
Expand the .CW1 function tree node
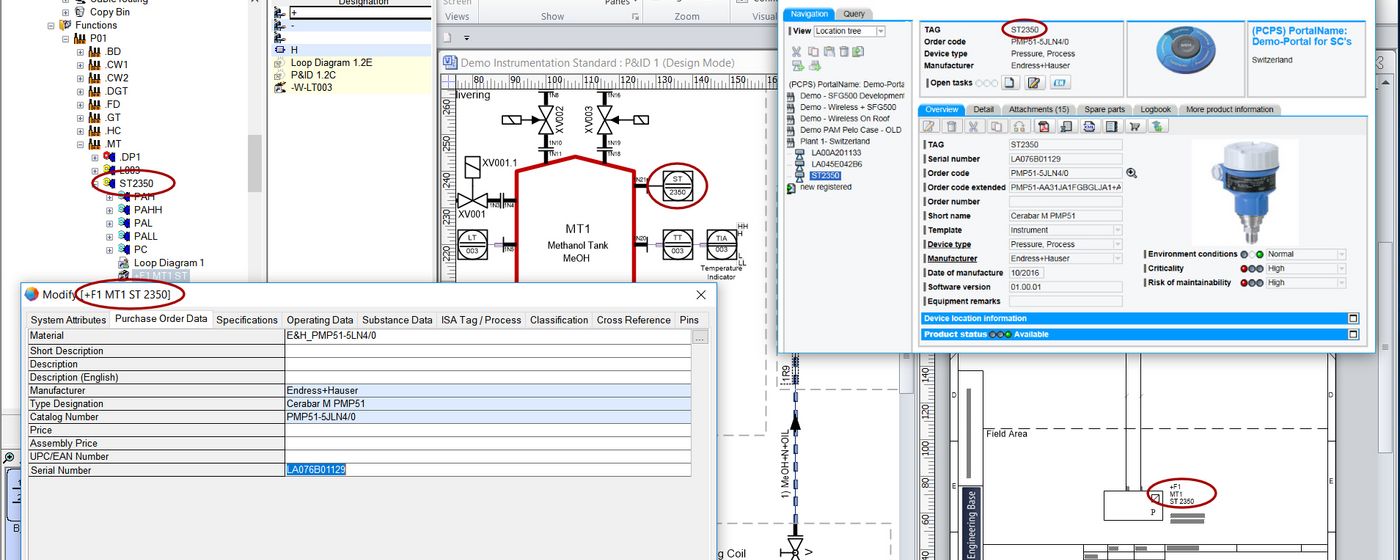point(81,65)
